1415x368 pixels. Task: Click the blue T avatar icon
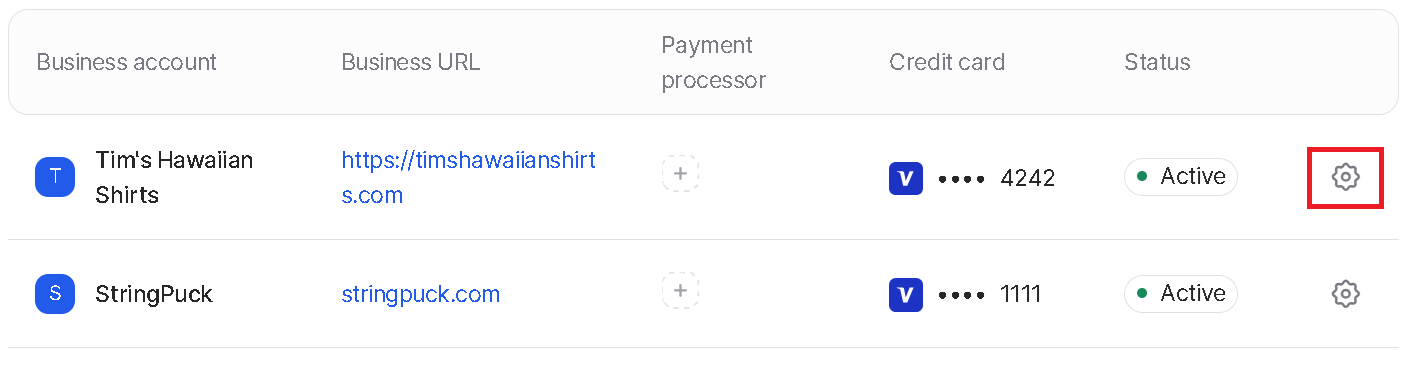55,177
